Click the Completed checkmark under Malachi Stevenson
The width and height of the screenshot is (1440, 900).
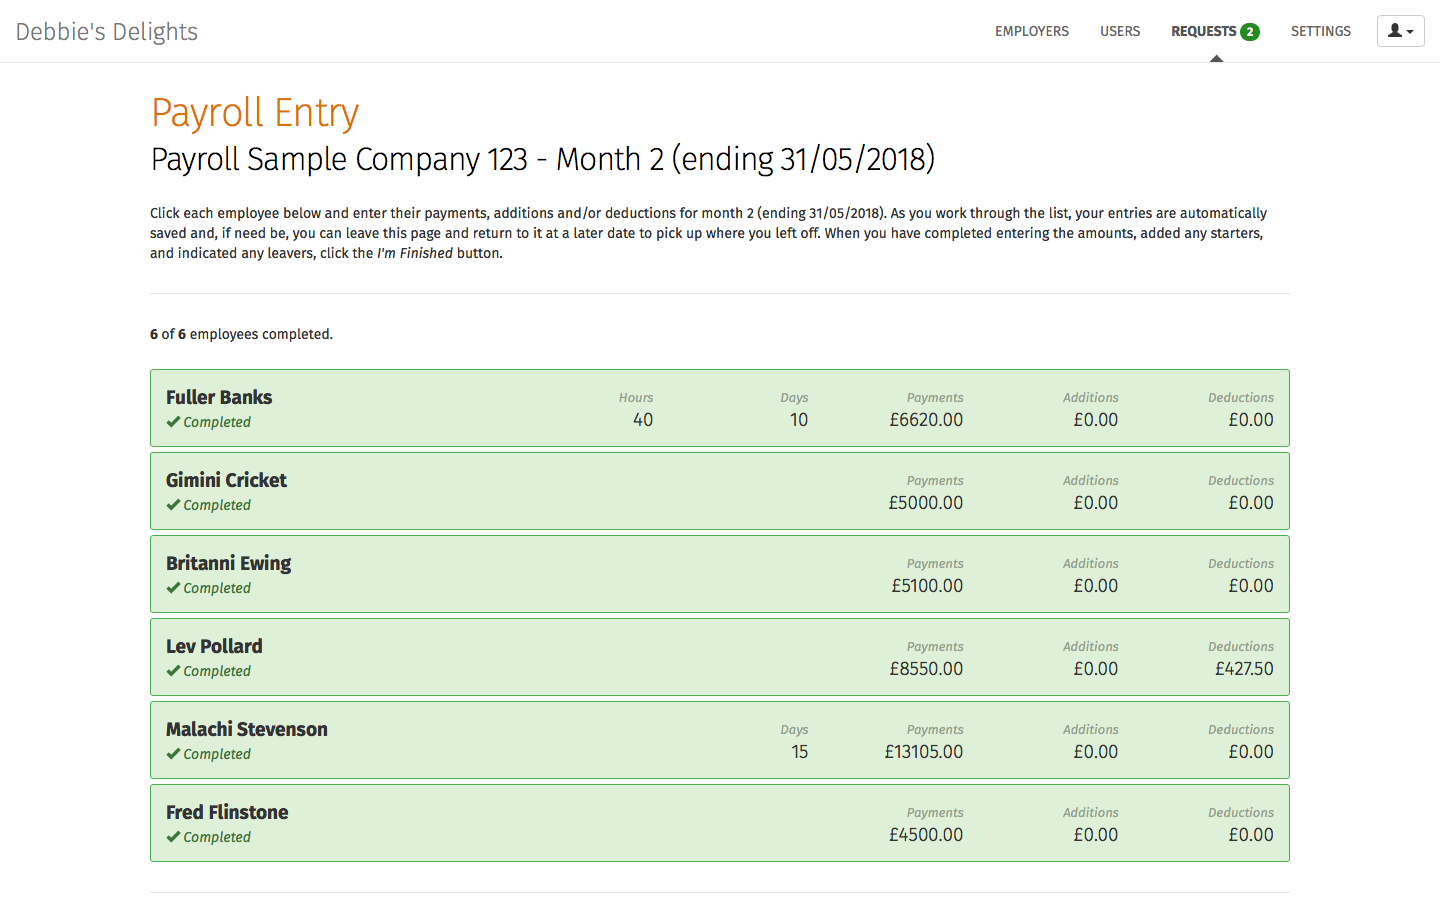click(174, 754)
